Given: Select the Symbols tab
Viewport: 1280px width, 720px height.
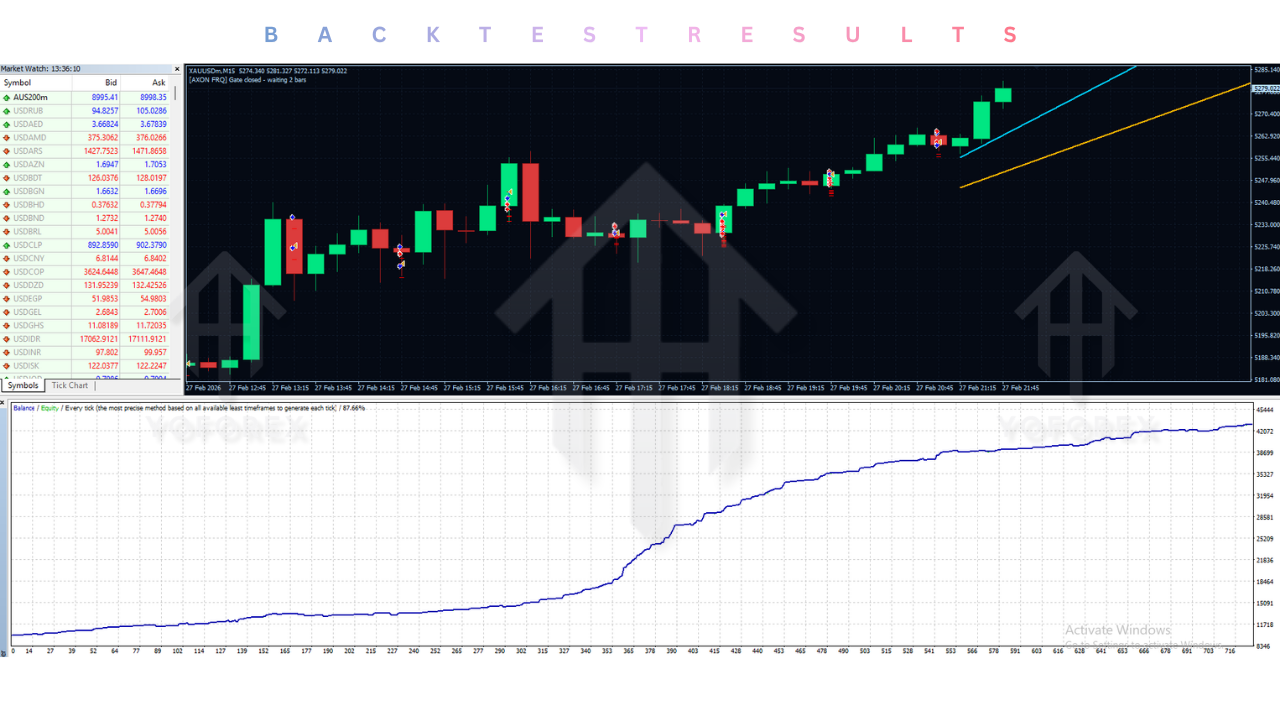Looking at the screenshot, I should [x=22, y=386].
